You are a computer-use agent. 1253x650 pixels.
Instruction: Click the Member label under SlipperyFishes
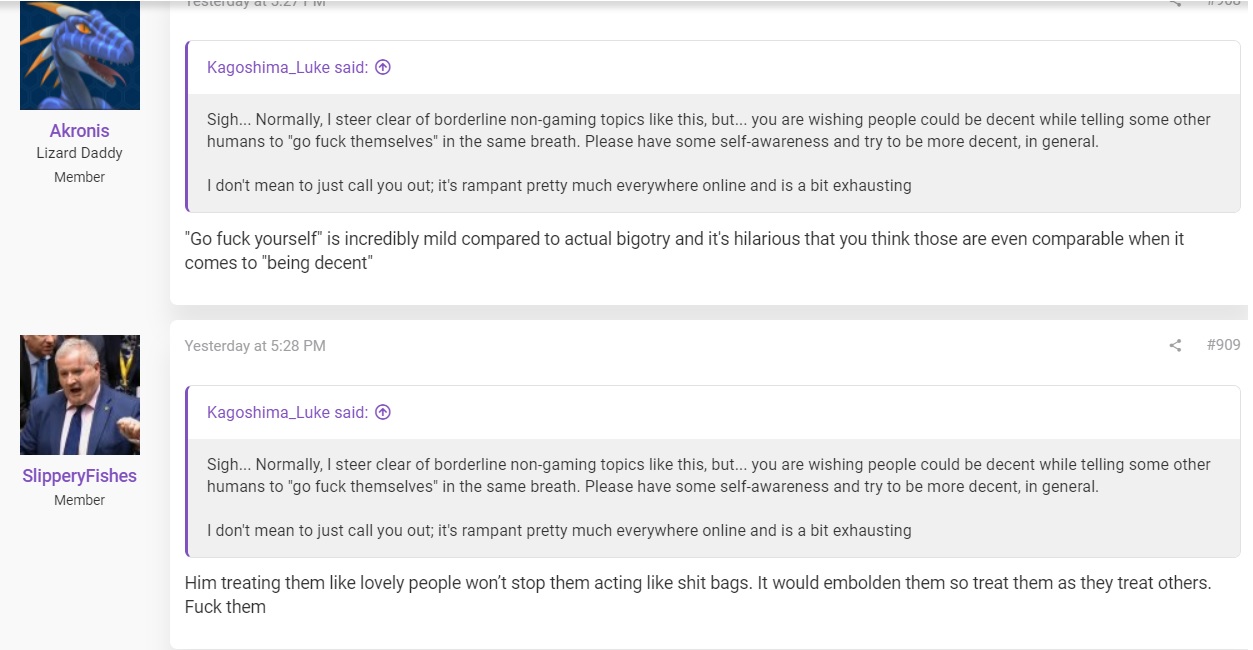(80, 500)
